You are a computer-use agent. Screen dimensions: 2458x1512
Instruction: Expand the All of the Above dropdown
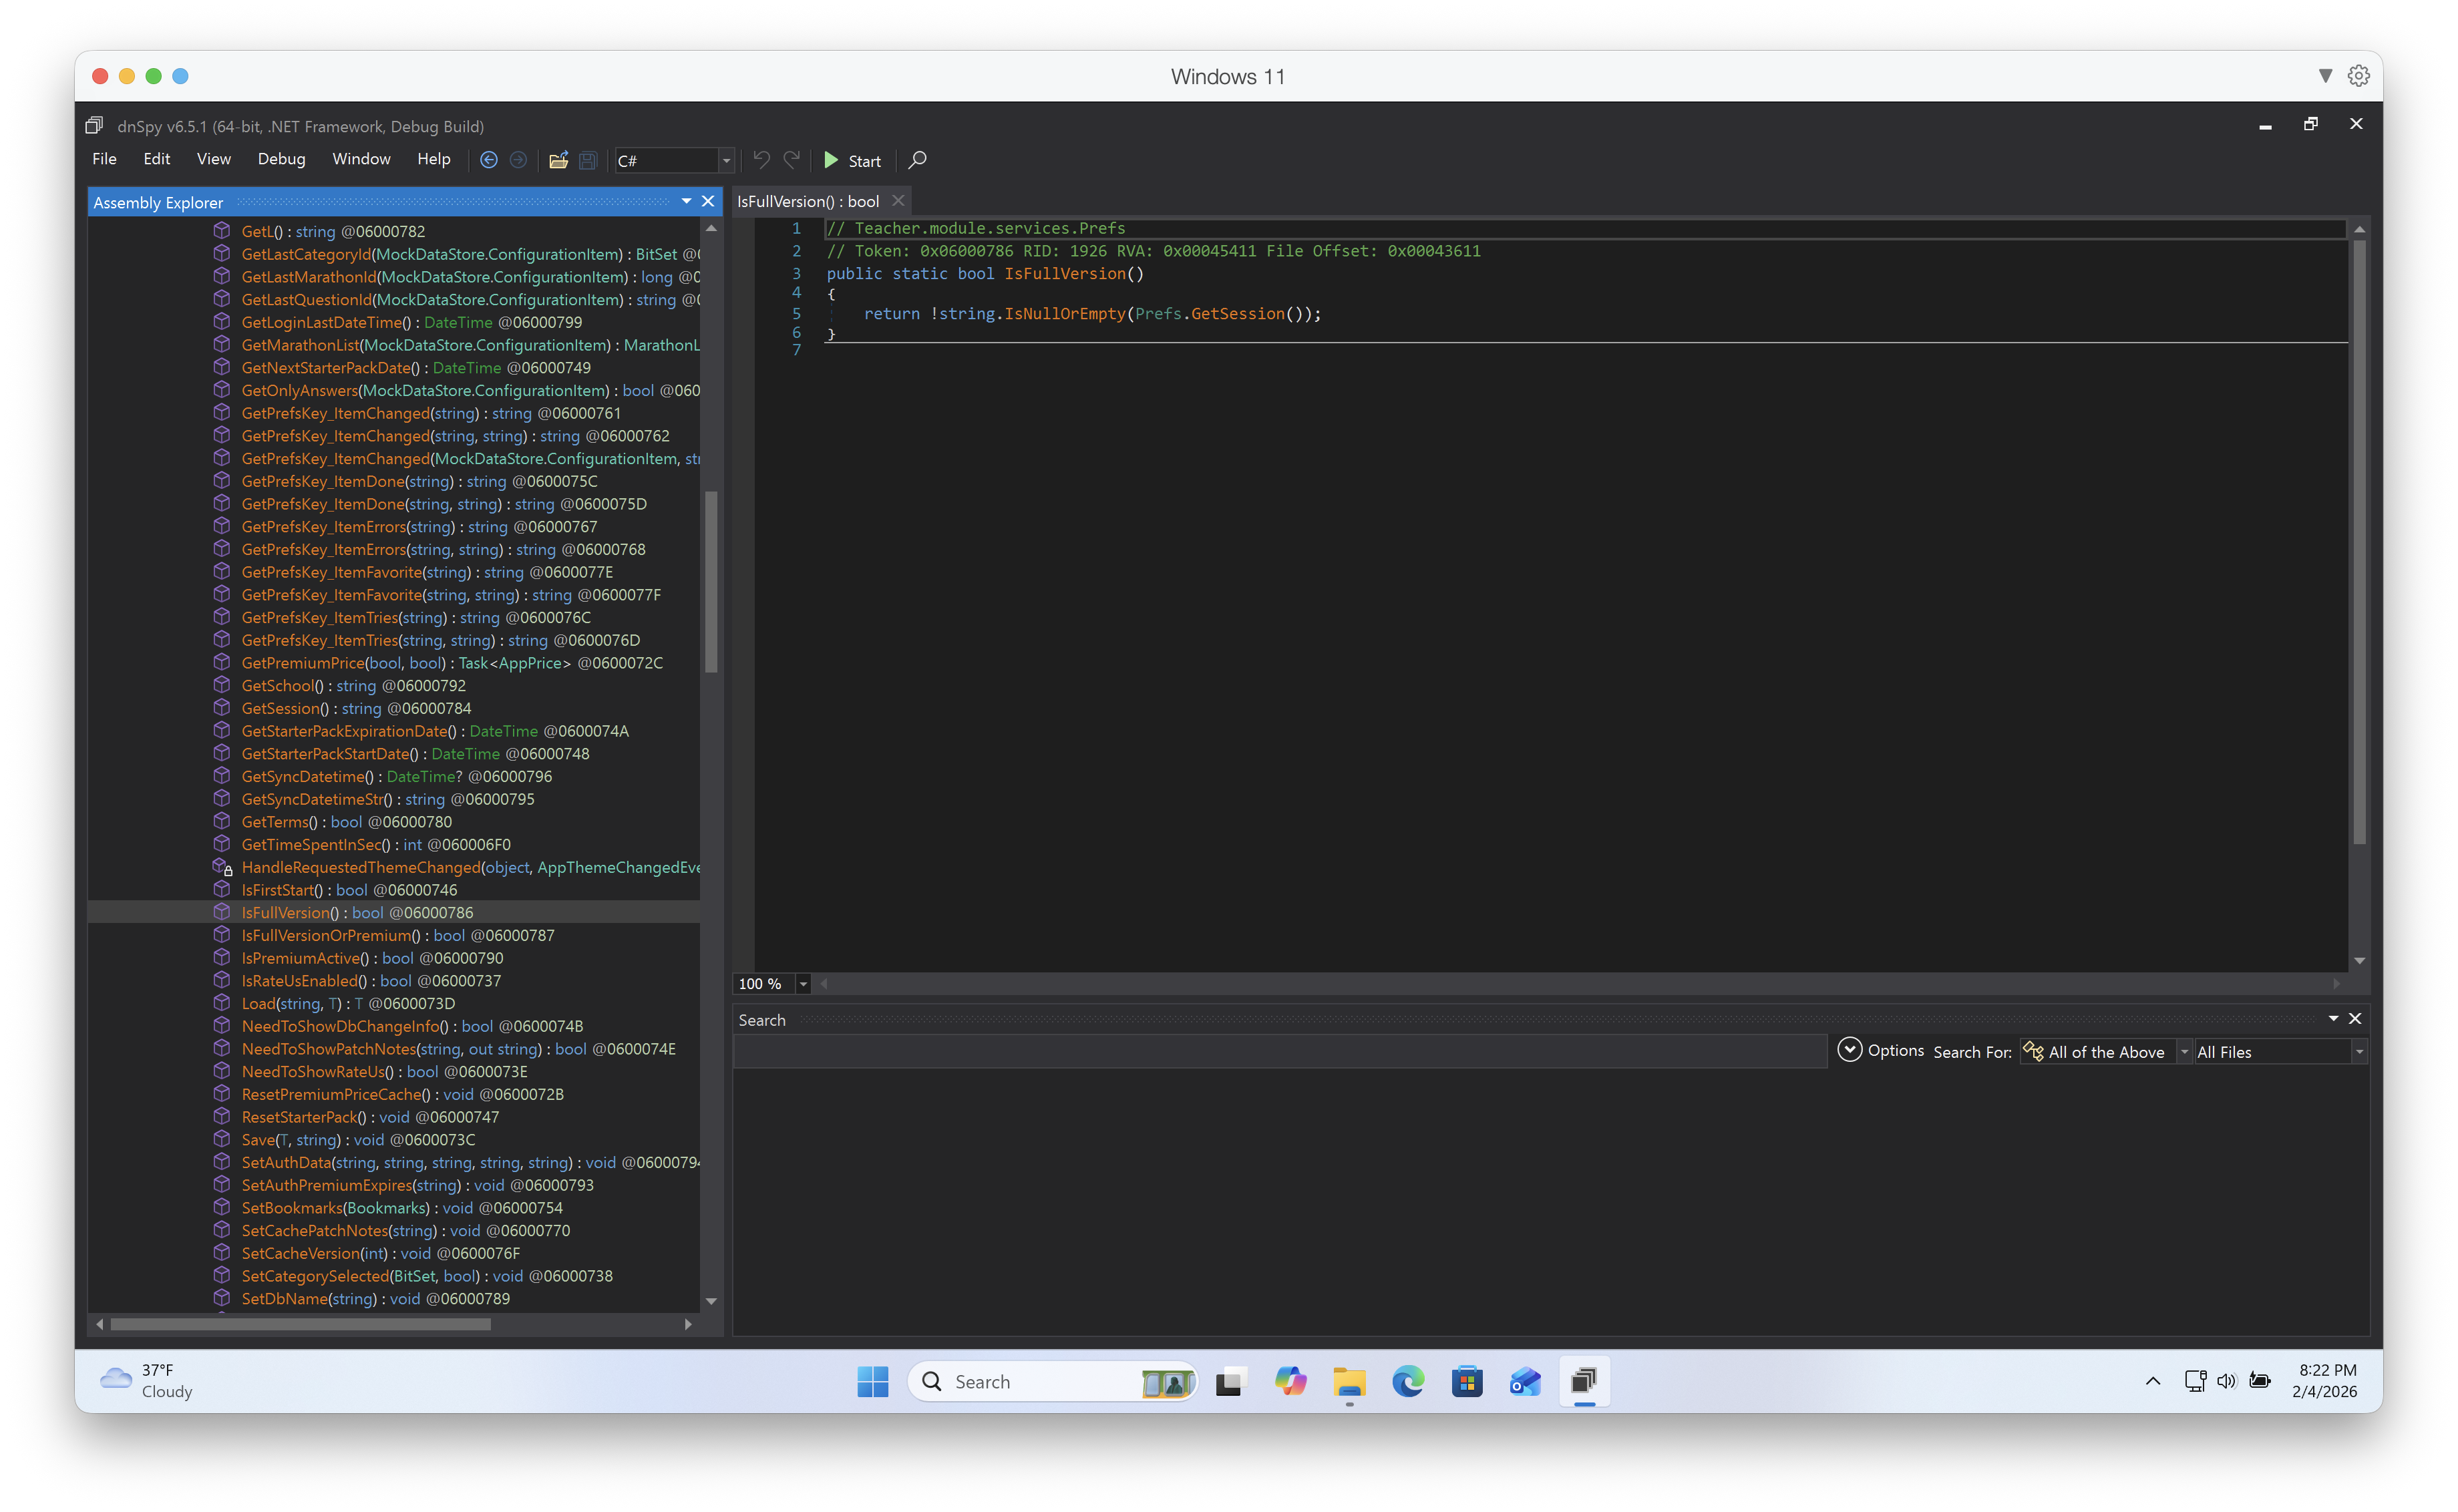click(2184, 1052)
